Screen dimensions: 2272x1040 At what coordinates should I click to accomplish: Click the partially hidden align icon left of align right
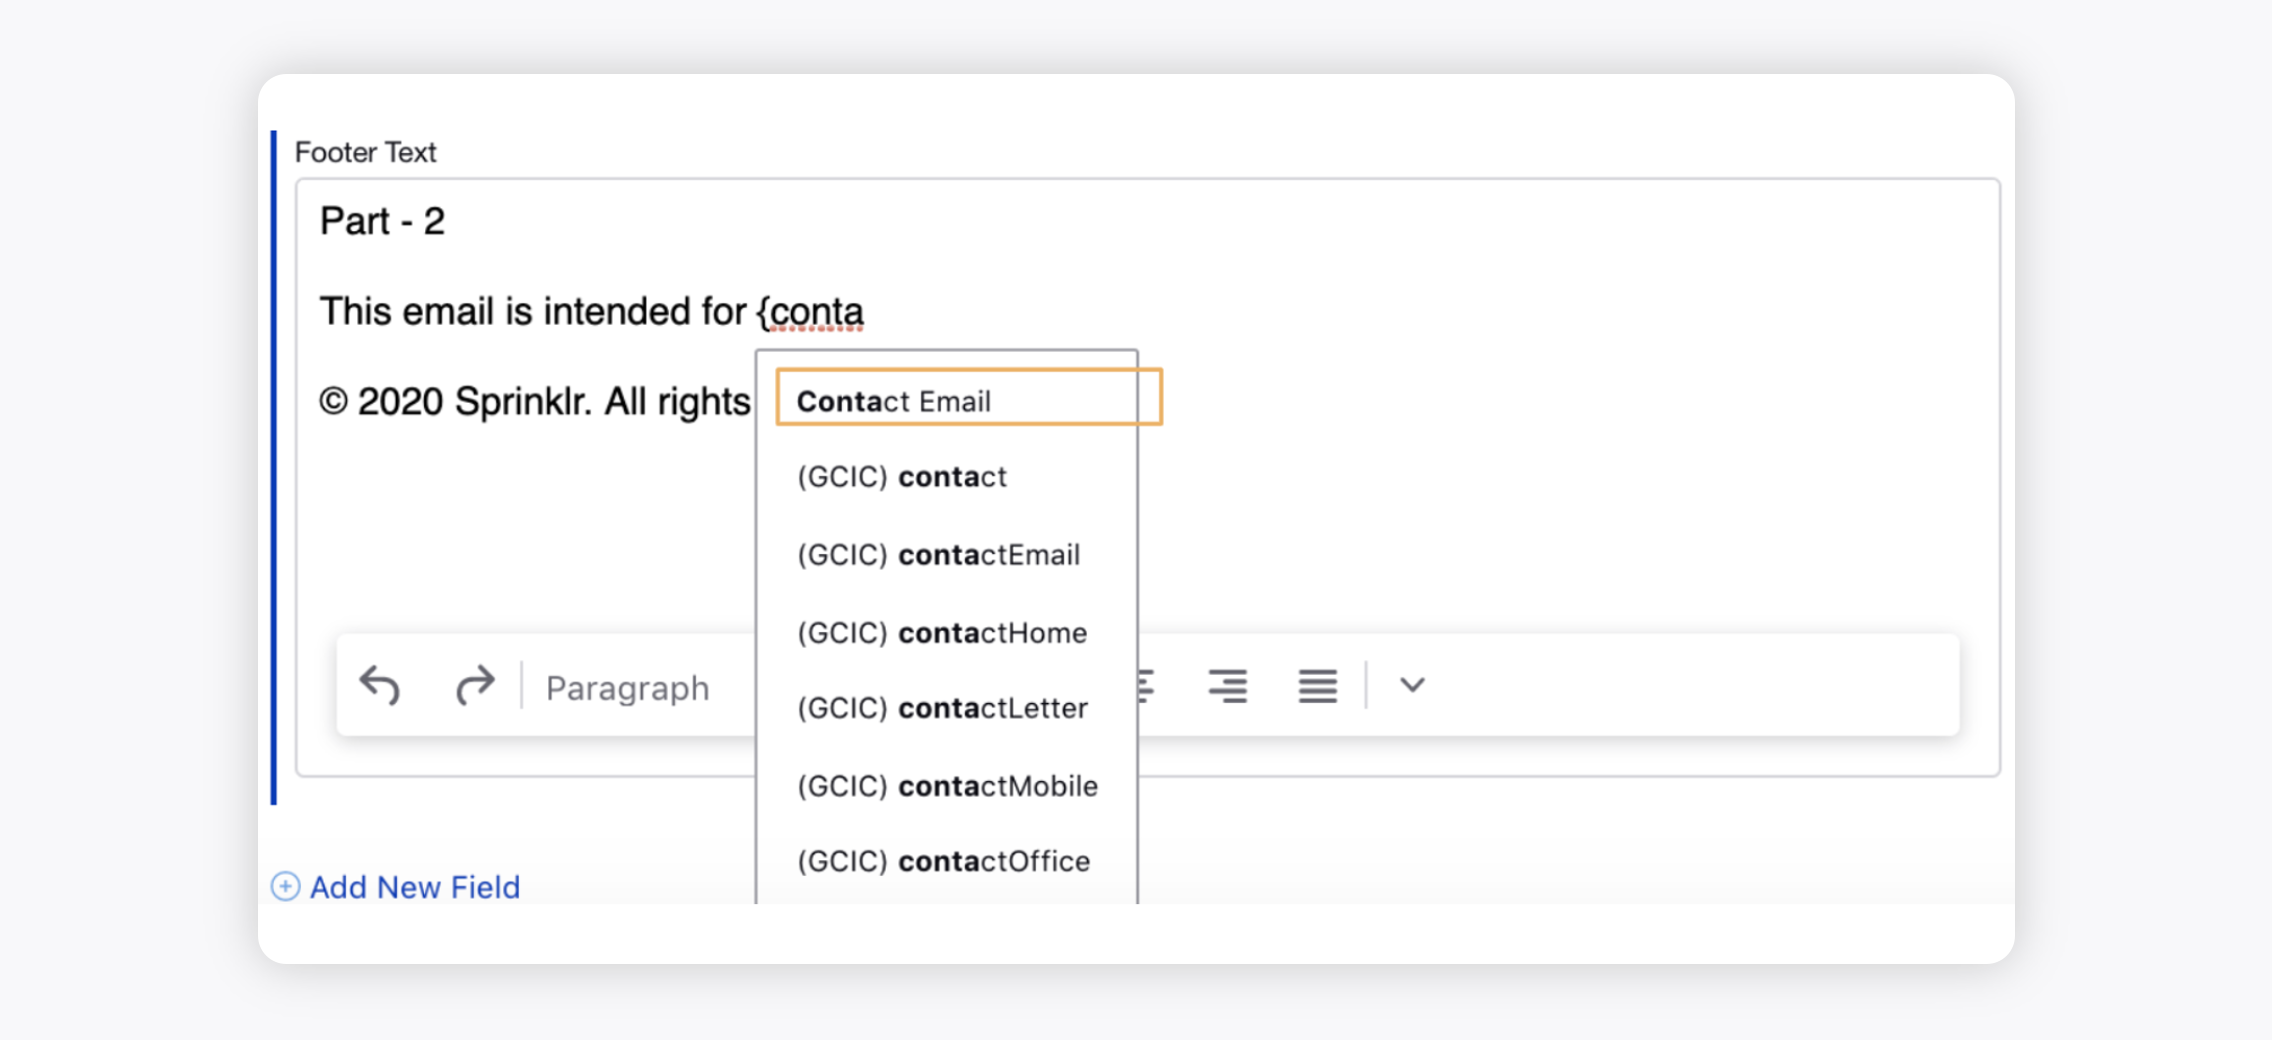(1147, 686)
